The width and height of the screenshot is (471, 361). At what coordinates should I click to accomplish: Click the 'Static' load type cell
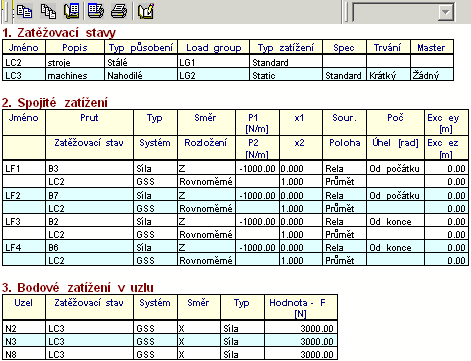286,75
